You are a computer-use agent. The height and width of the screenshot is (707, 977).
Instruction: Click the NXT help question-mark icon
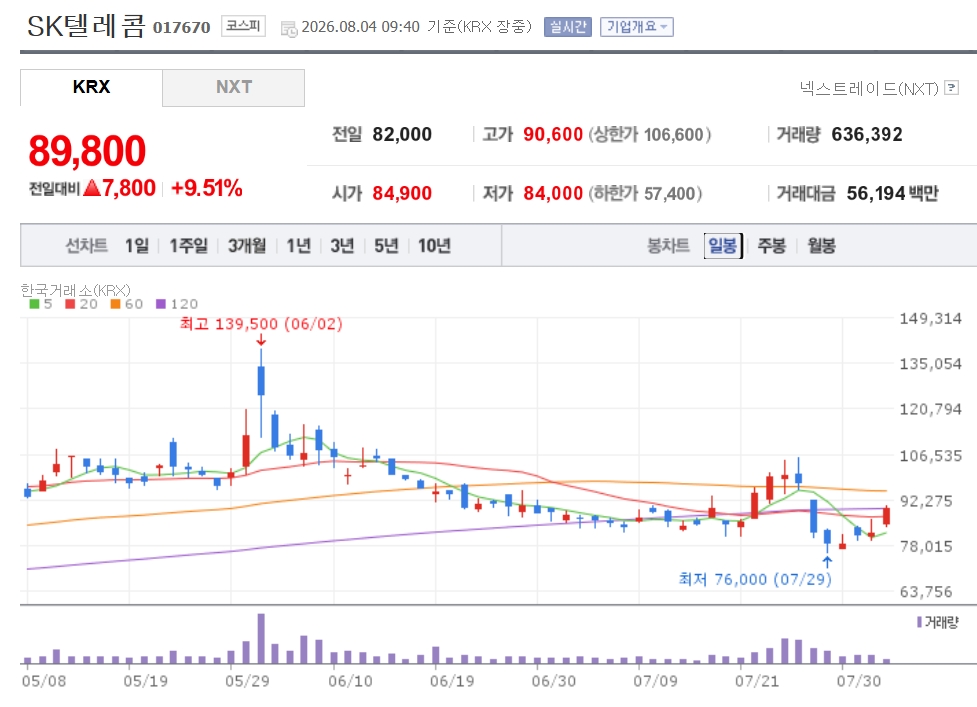pyautogui.click(x=951, y=88)
